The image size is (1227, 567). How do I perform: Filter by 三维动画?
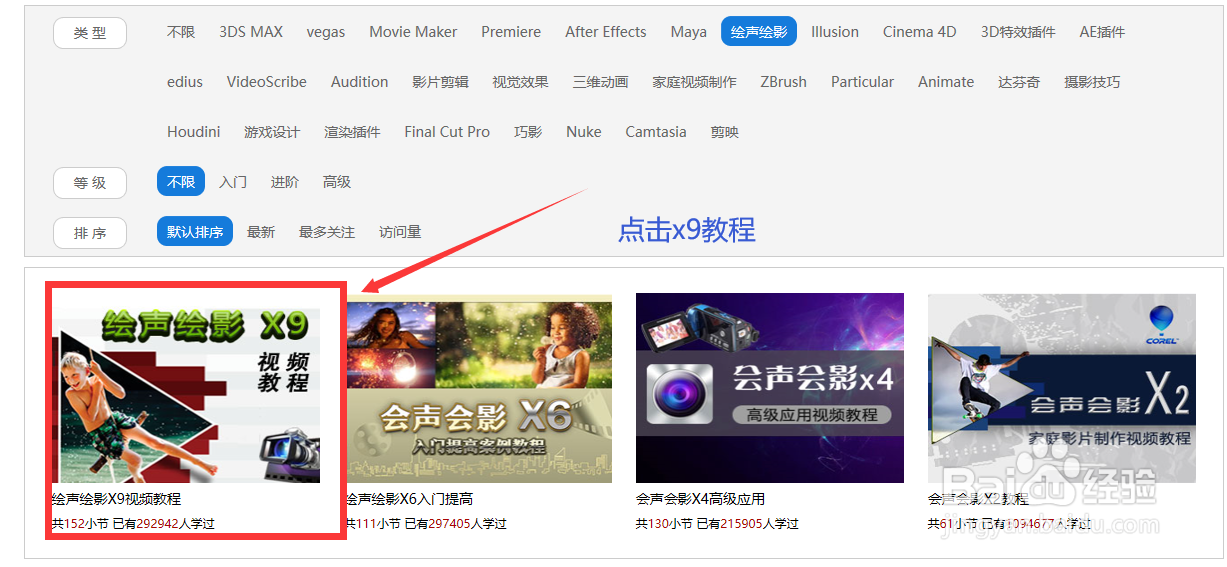[601, 82]
